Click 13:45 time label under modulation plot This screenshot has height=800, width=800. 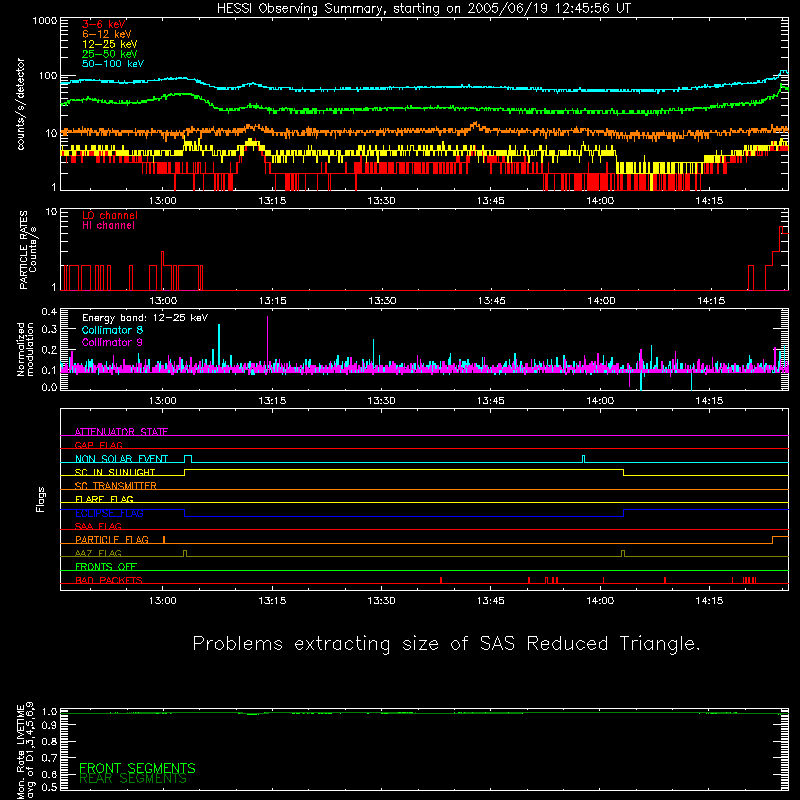(x=491, y=401)
